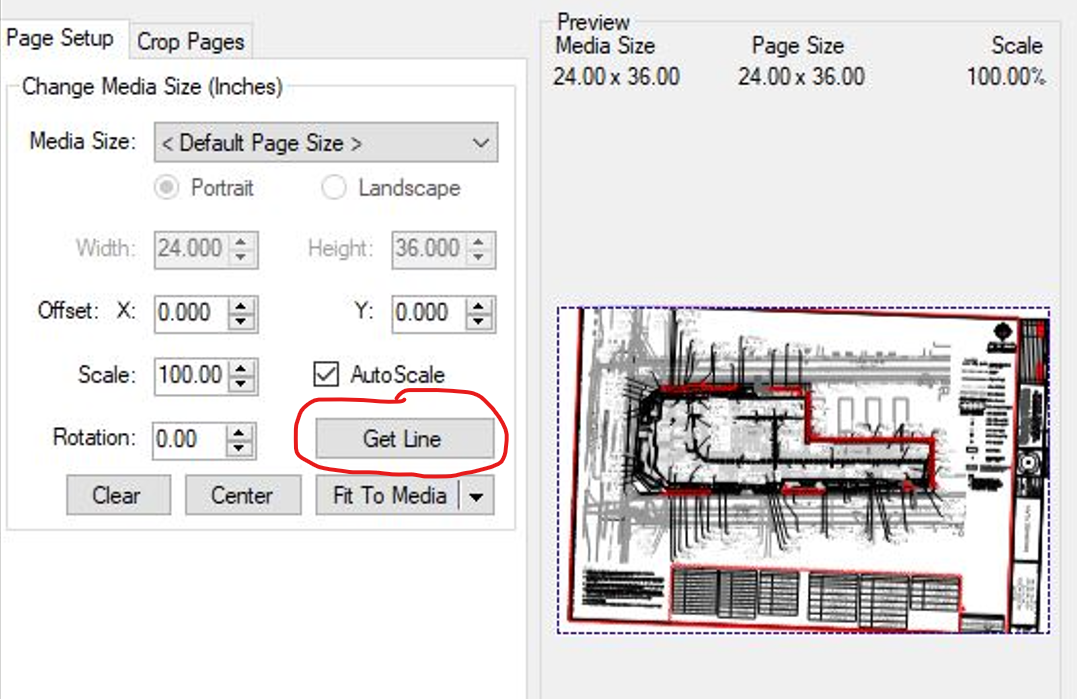Click into the Scale value field

point(190,376)
